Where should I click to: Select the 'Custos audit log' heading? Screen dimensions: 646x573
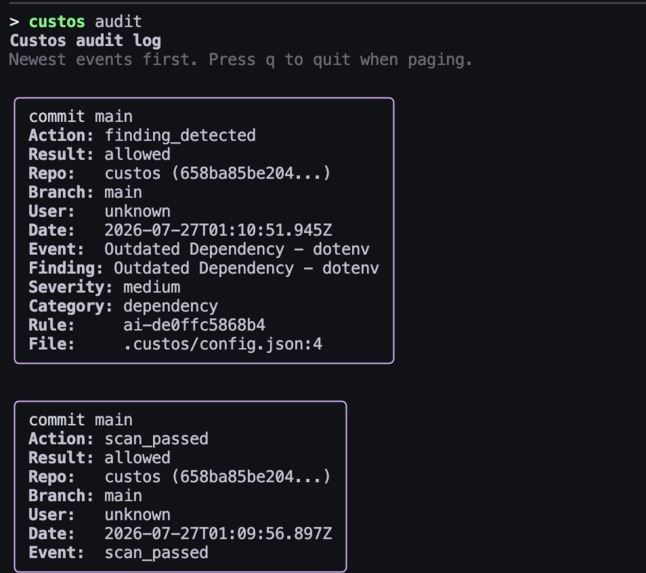tap(85, 41)
